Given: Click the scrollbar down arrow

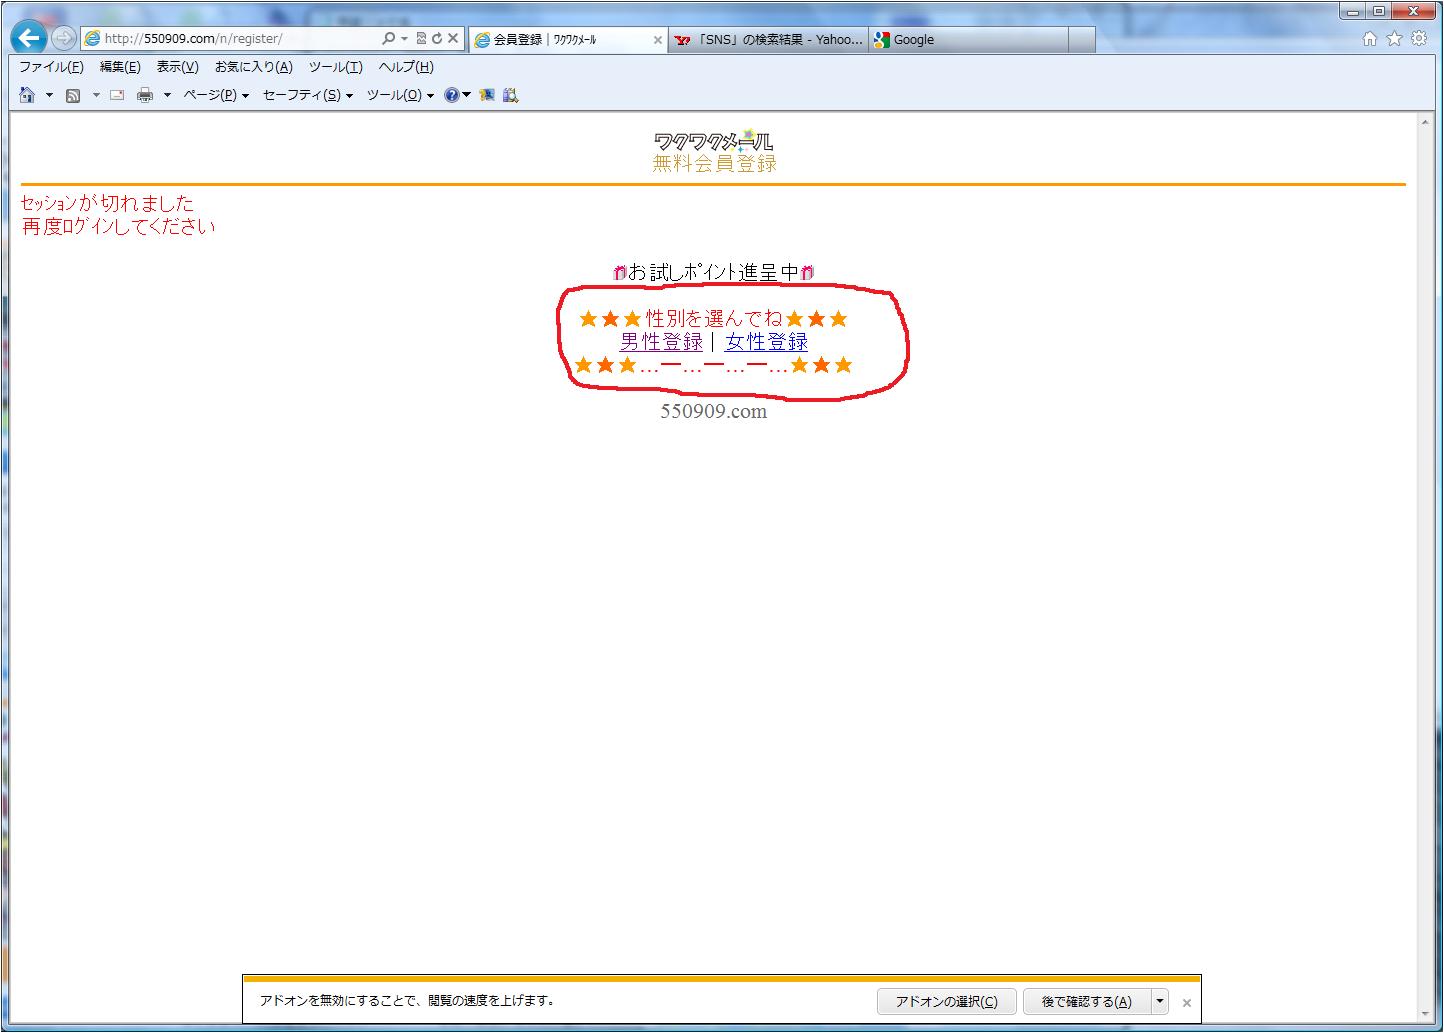Looking at the screenshot, I should 1425,1013.
